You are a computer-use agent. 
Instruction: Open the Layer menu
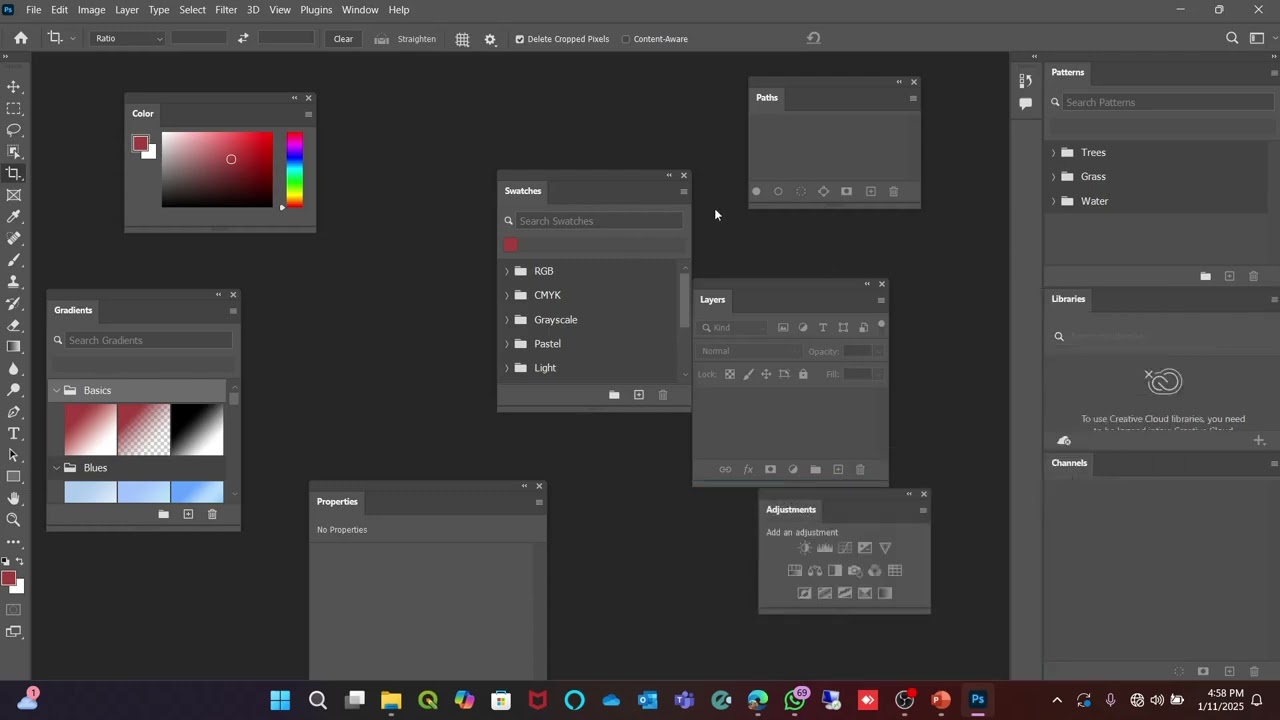(x=127, y=10)
